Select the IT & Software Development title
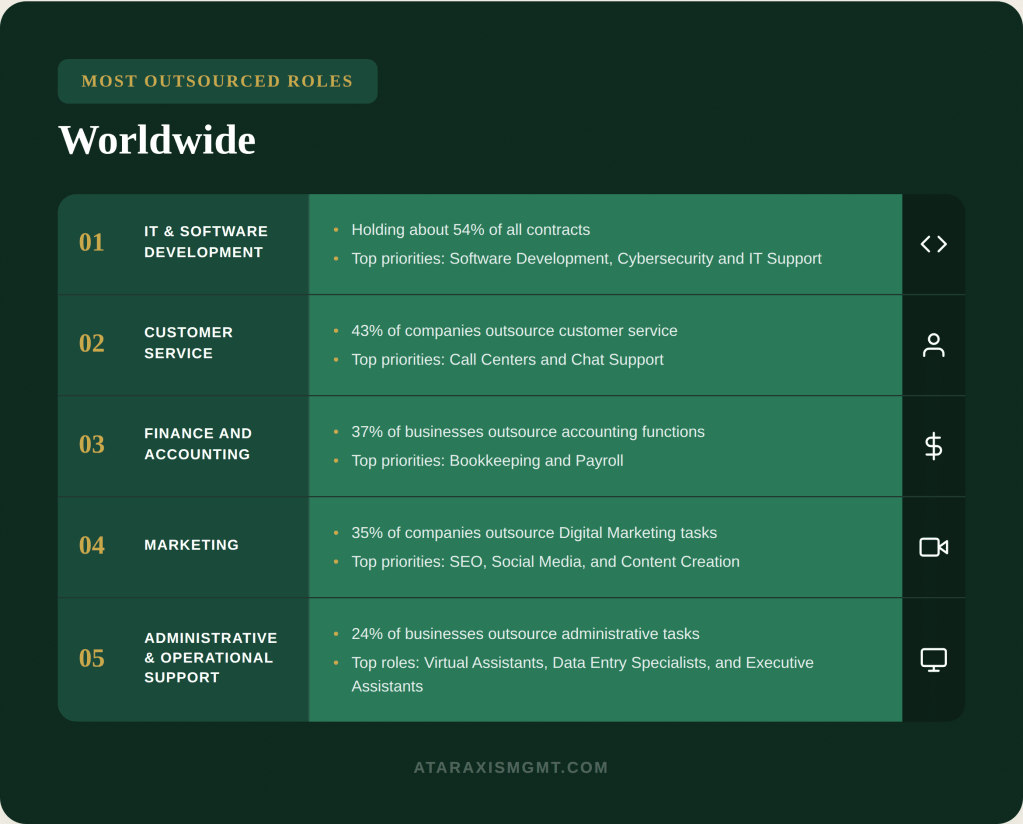This screenshot has width=1023, height=824. point(206,242)
